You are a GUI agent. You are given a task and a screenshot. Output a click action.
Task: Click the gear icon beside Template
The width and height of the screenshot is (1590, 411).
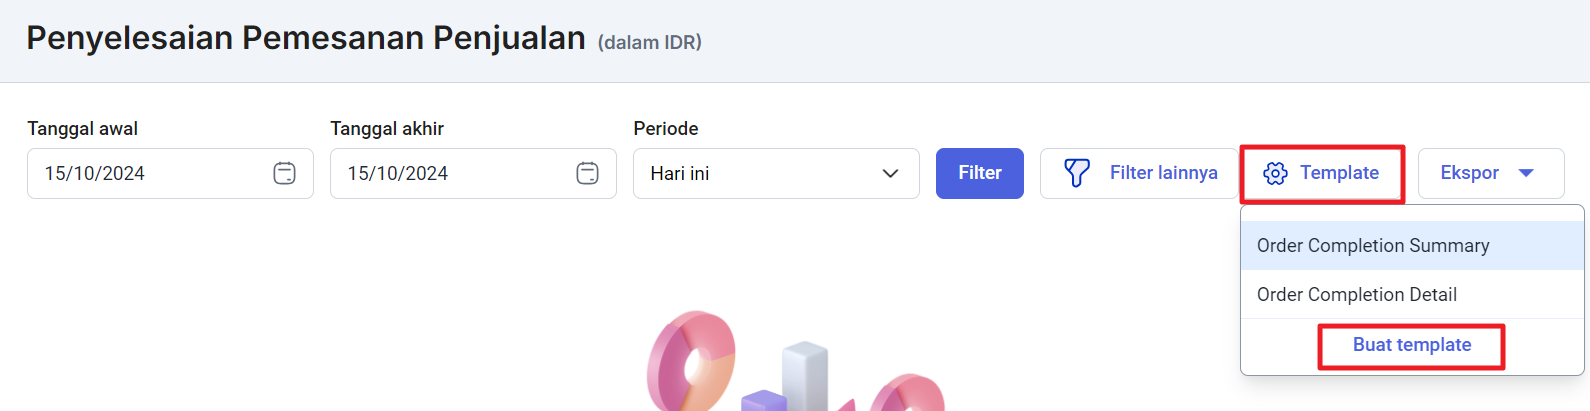tap(1275, 173)
